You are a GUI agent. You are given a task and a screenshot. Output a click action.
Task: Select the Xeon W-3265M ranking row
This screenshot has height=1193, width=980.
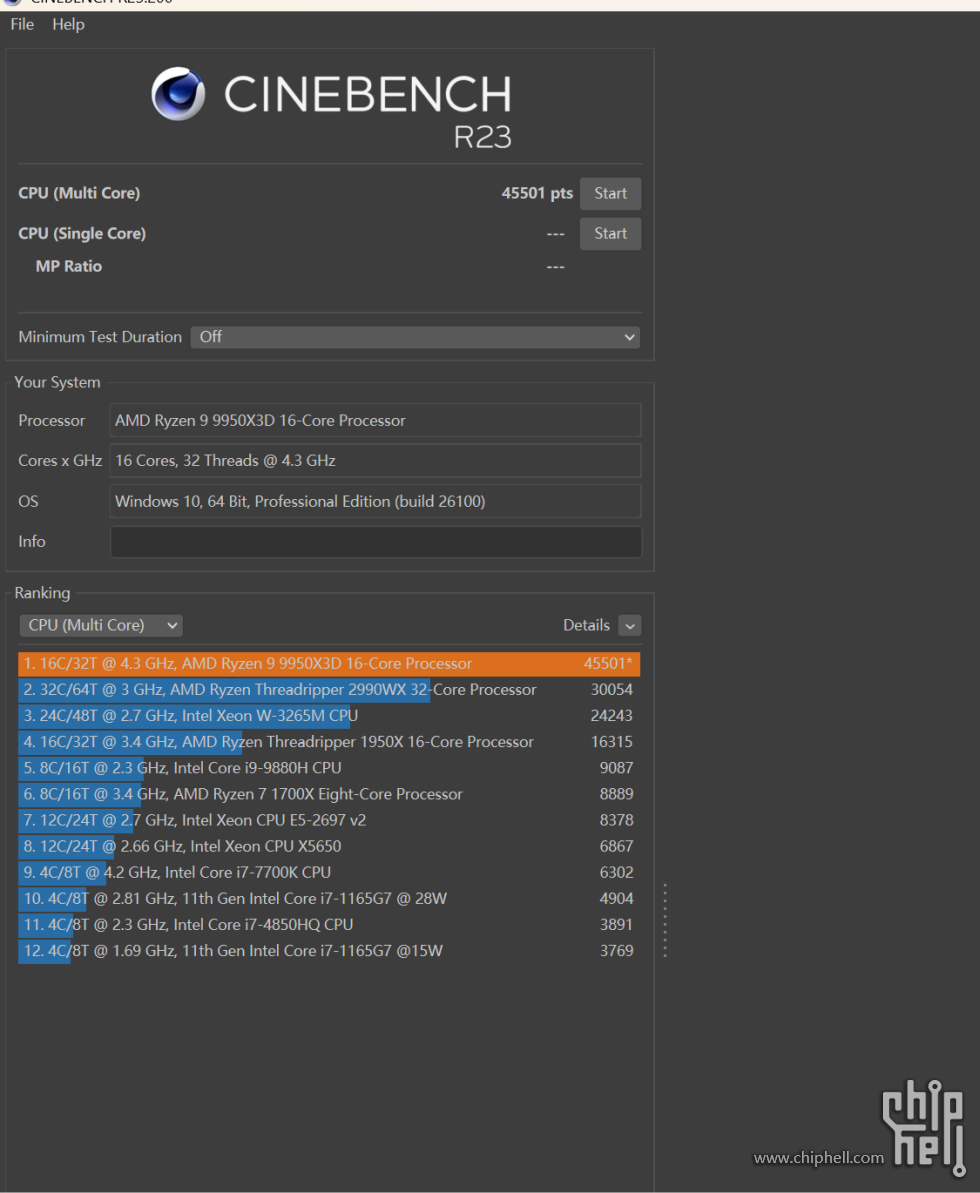(x=329, y=716)
